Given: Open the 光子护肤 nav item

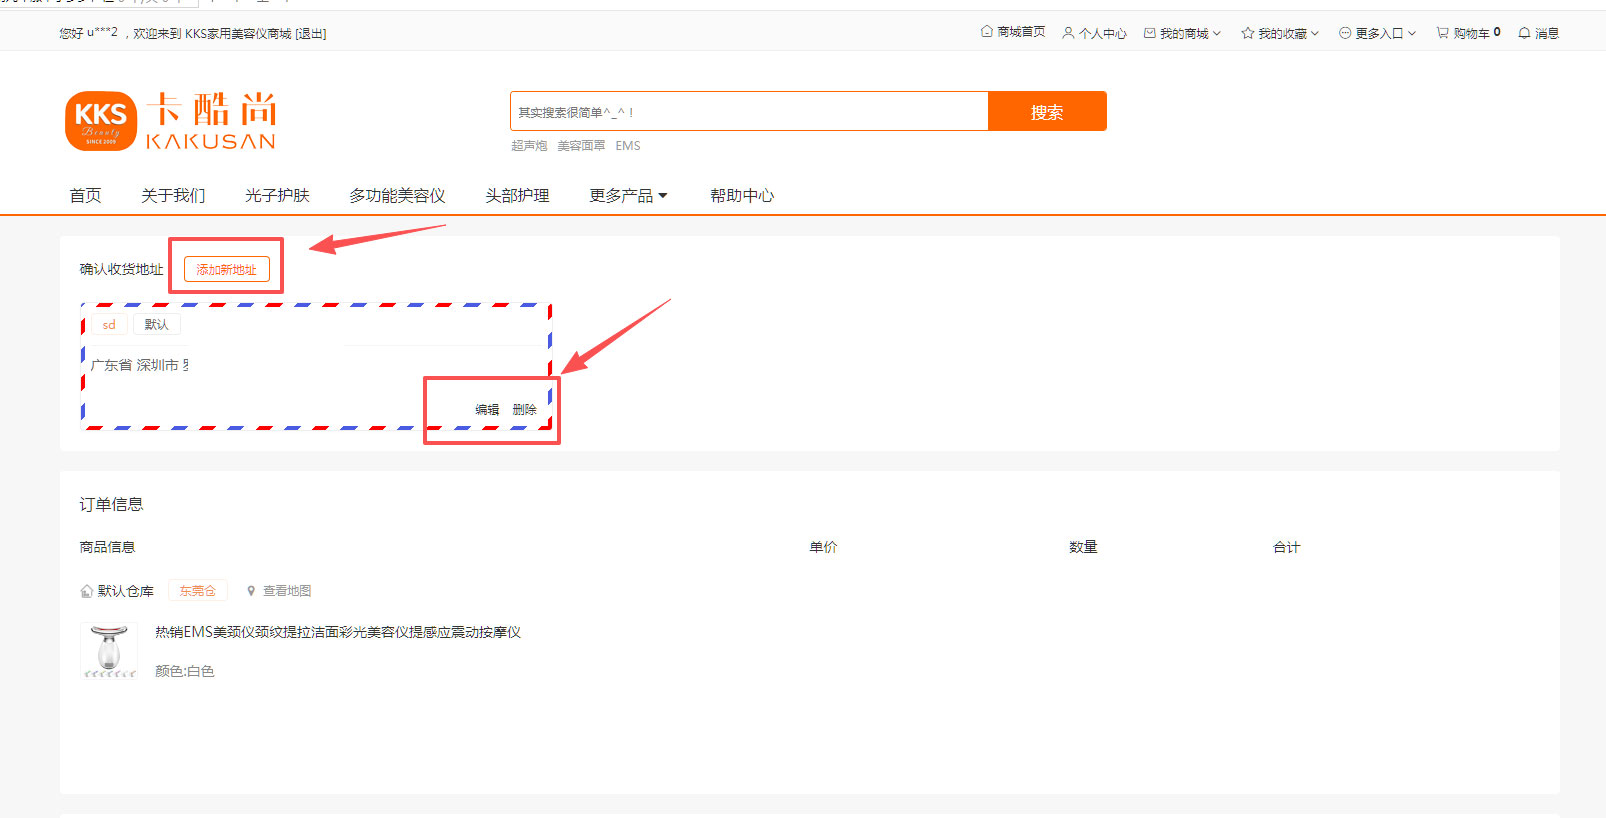Looking at the screenshot, I should point(277,195).
